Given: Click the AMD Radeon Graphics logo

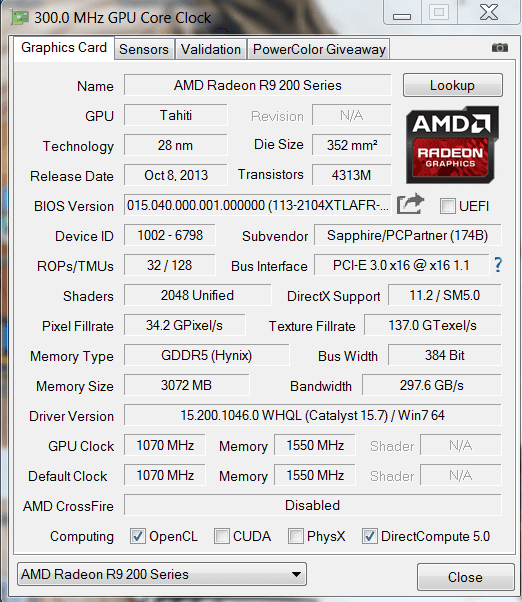Looking at the screenshot, I should [x=452, y=144].
